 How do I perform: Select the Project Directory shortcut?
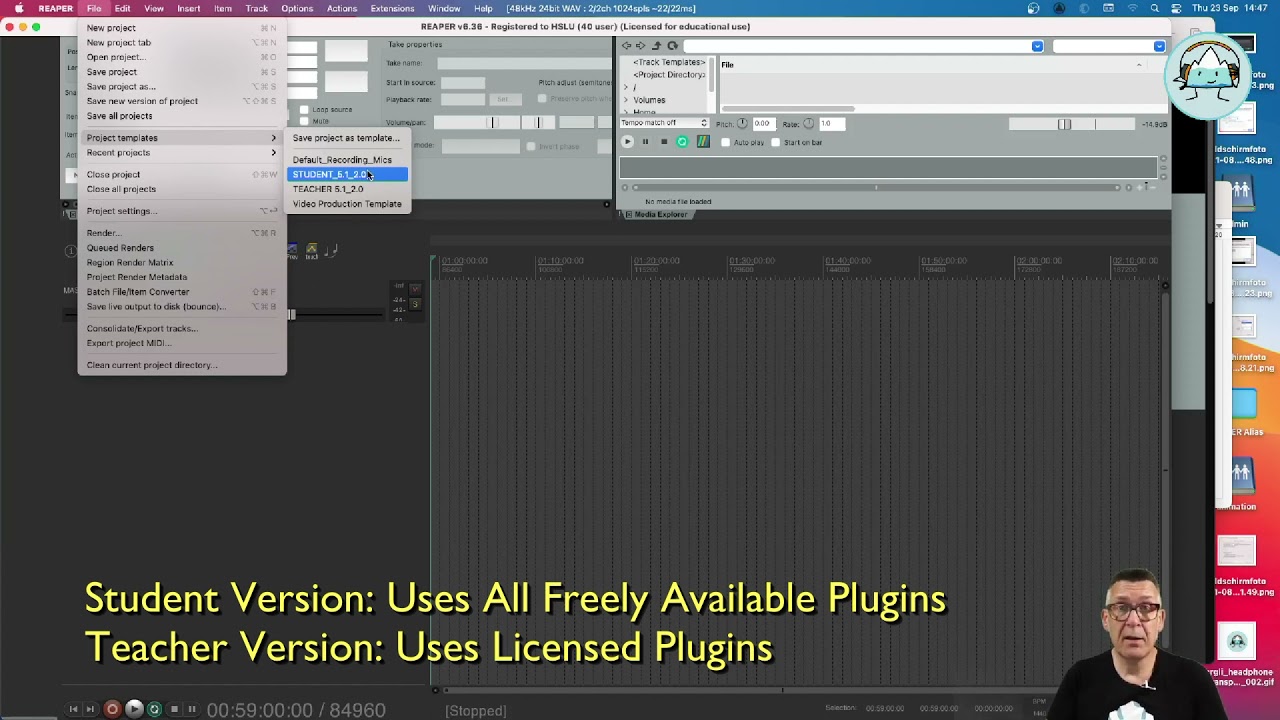click(x=669, y=75)
